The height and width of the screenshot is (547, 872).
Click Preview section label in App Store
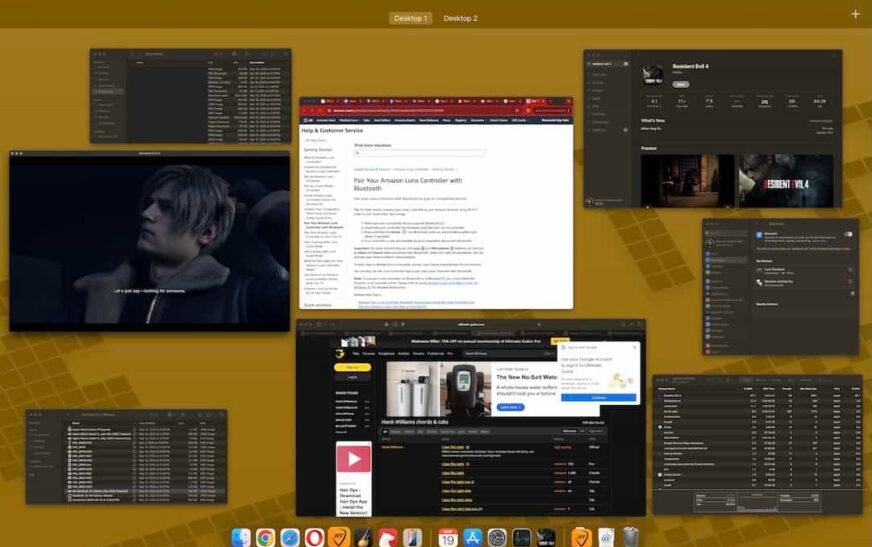pos(648,148)
